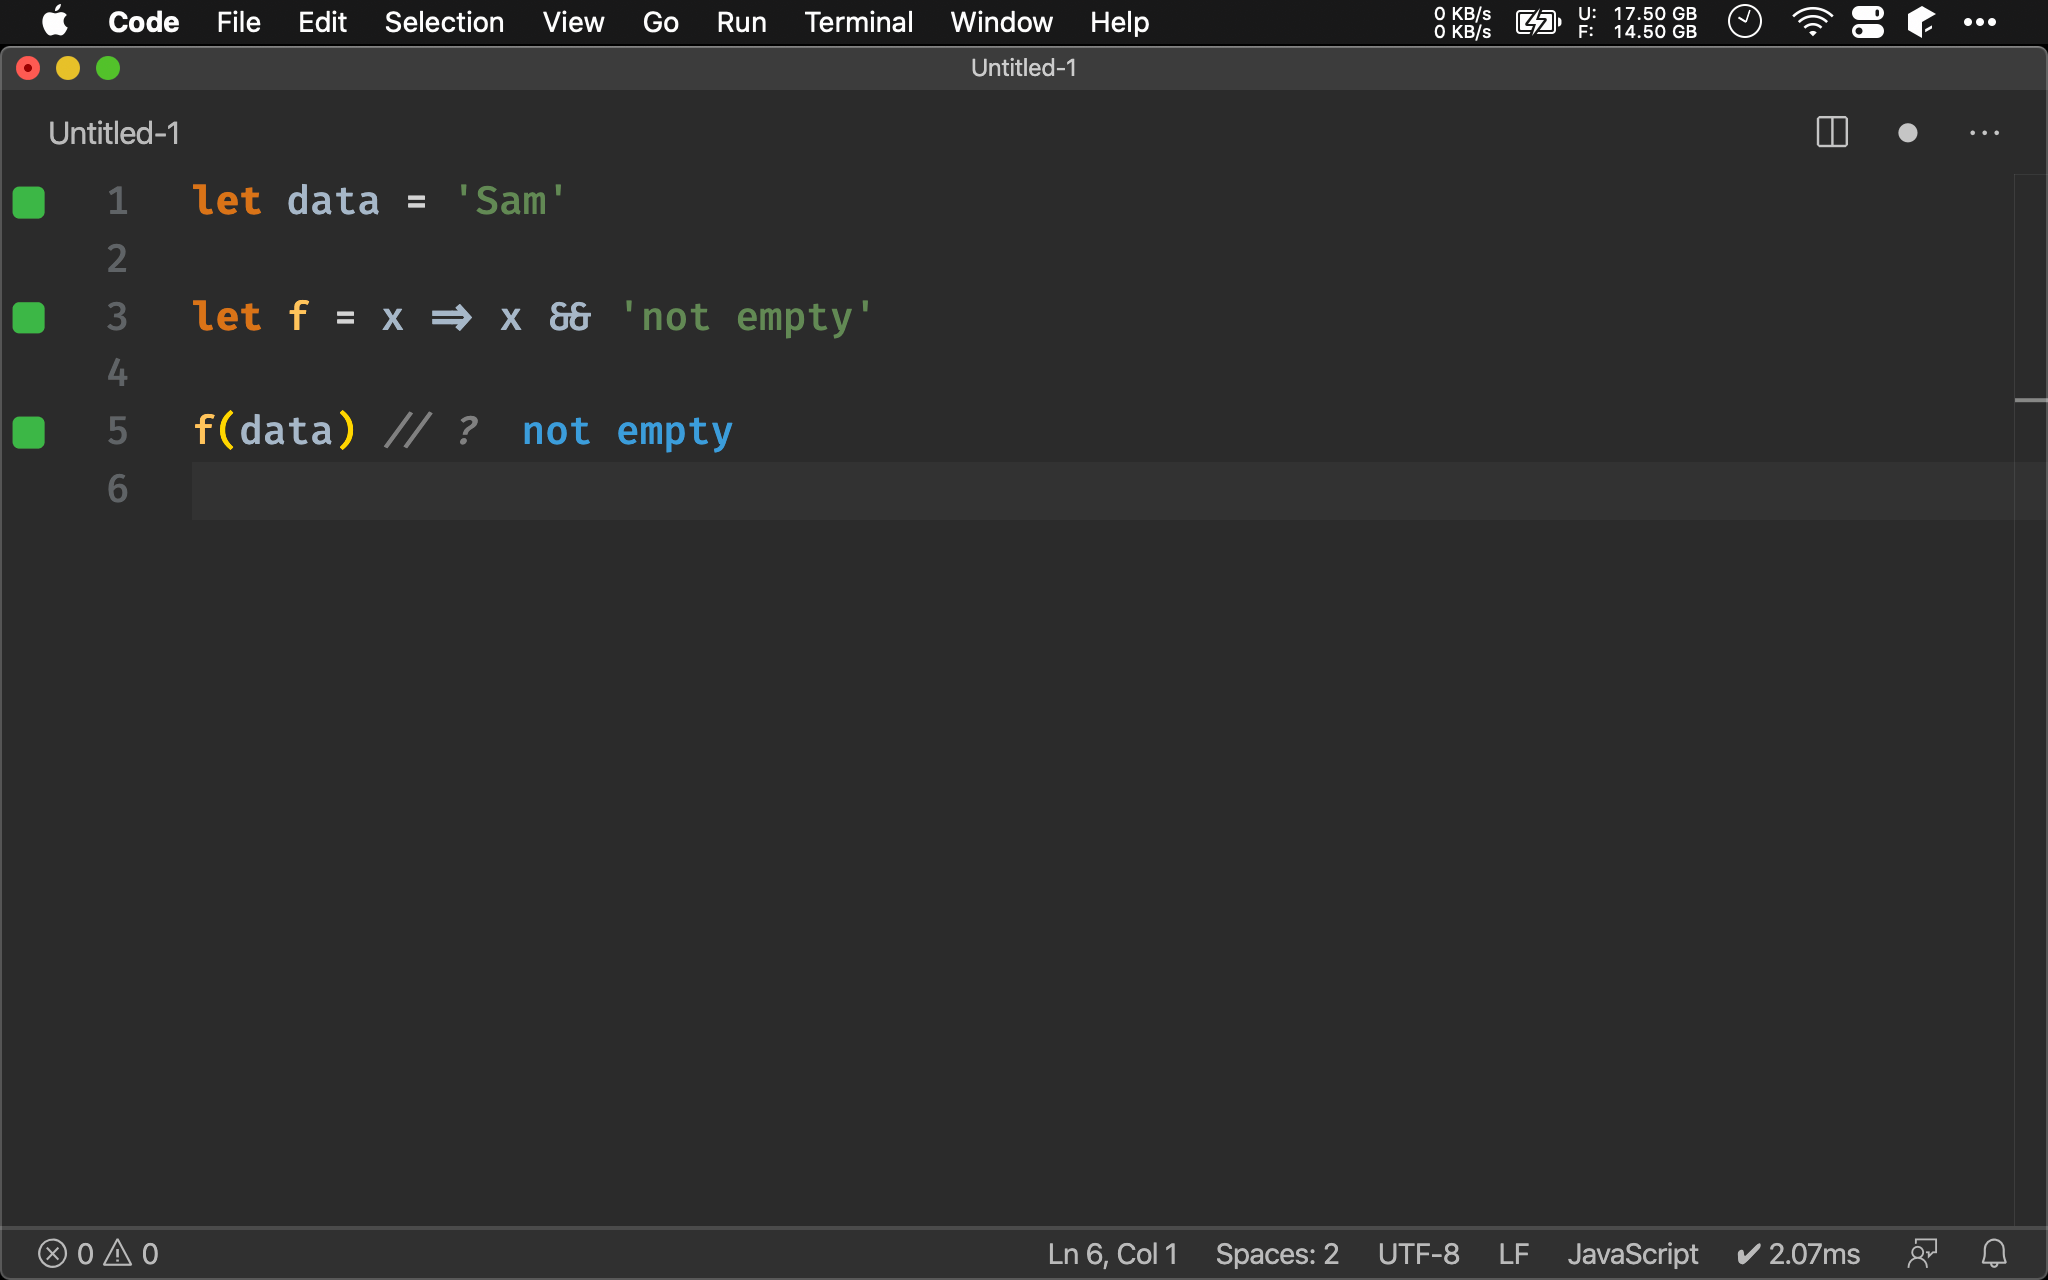2048x1280 pixels.
Task: Click line number 6 in the gutter
Action: (x=118, y=489)
